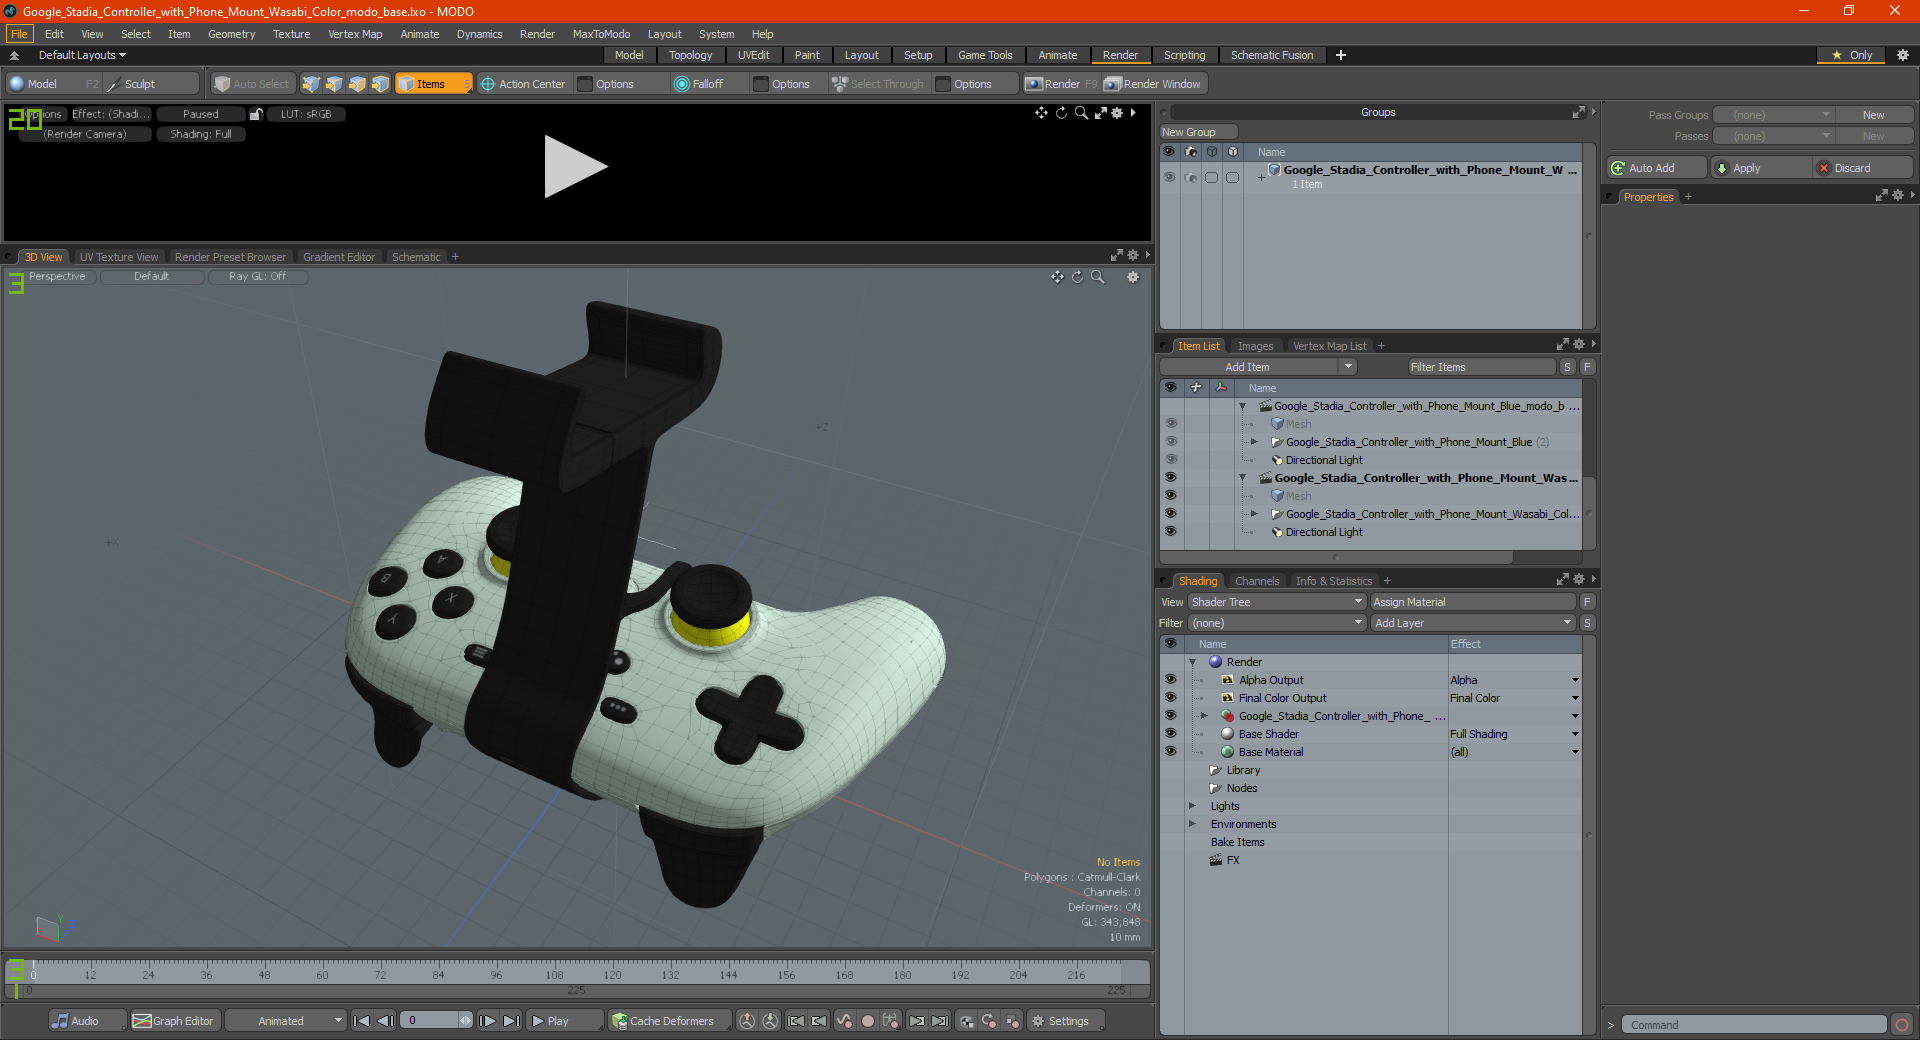
Task: Toggle visibility of Base Material
Action: click(x=1170, y=752)
